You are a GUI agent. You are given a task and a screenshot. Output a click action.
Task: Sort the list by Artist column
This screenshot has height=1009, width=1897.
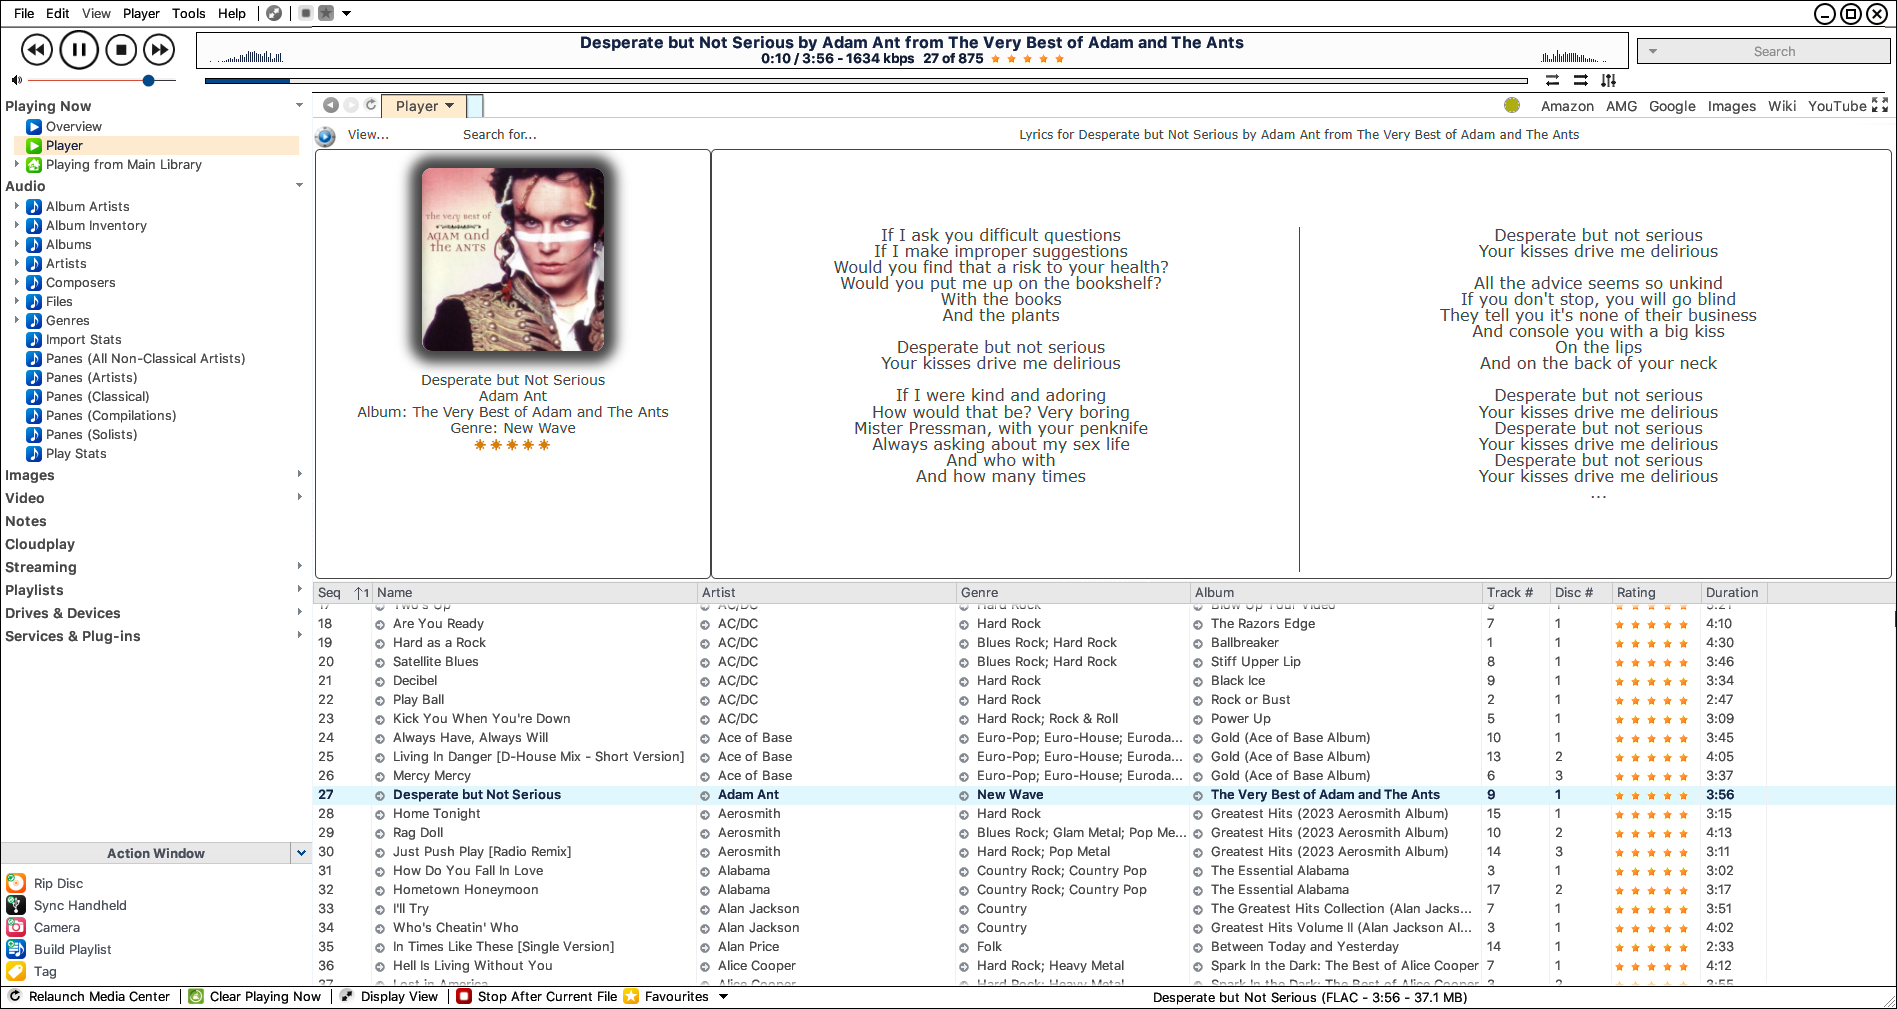[x=826, y=592]
